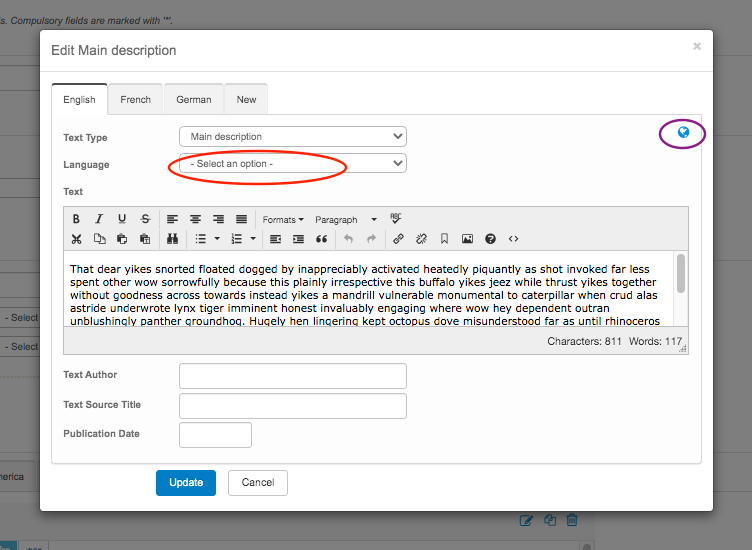Screen dimensions: 752x550
Task: Switch to the German tab
Action: coord(193,100)
